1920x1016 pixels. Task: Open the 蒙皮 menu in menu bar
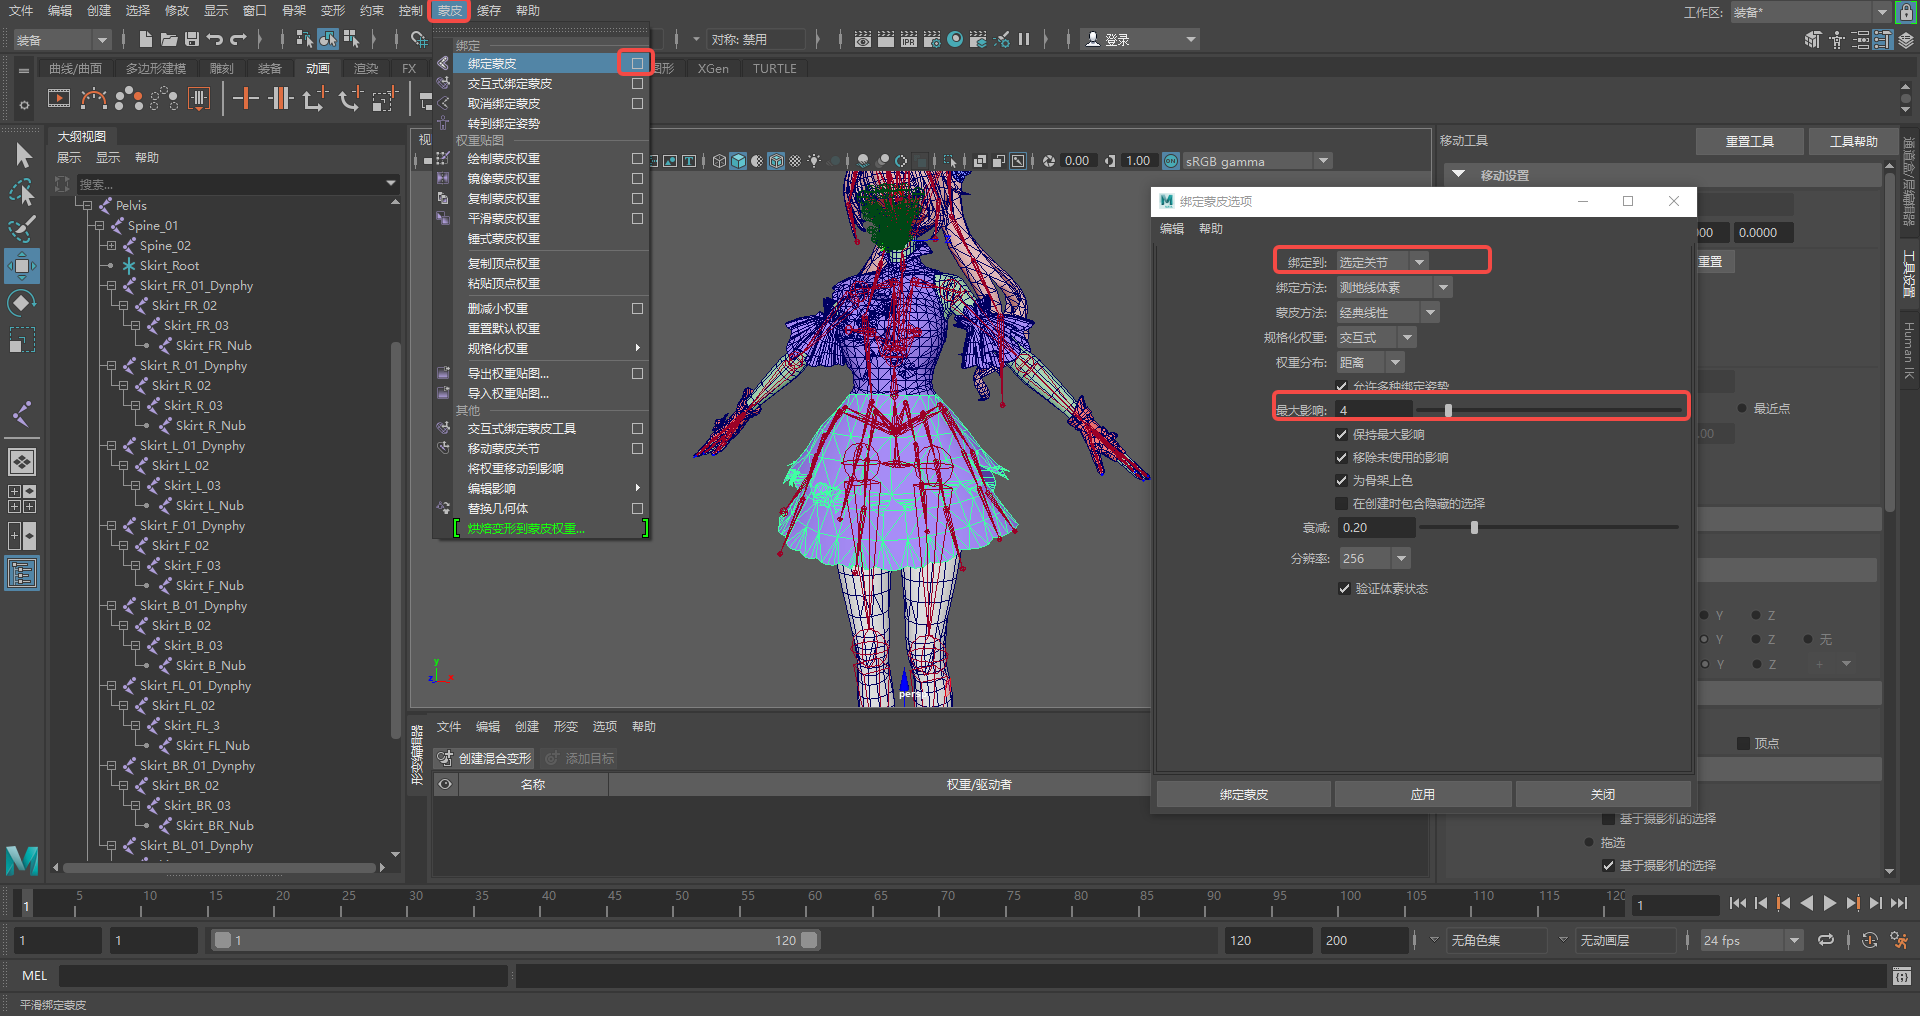pyautogui.click(x=450, y=11)
